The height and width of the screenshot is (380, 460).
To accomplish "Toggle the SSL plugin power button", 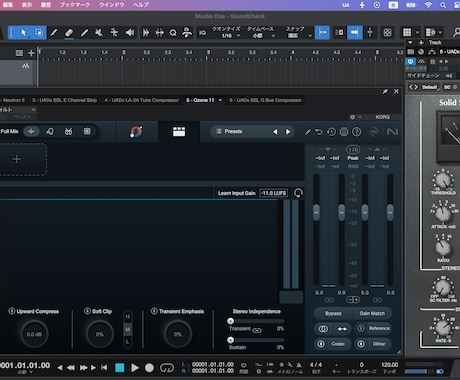I will pyautogui.click(x=410, y=61).
